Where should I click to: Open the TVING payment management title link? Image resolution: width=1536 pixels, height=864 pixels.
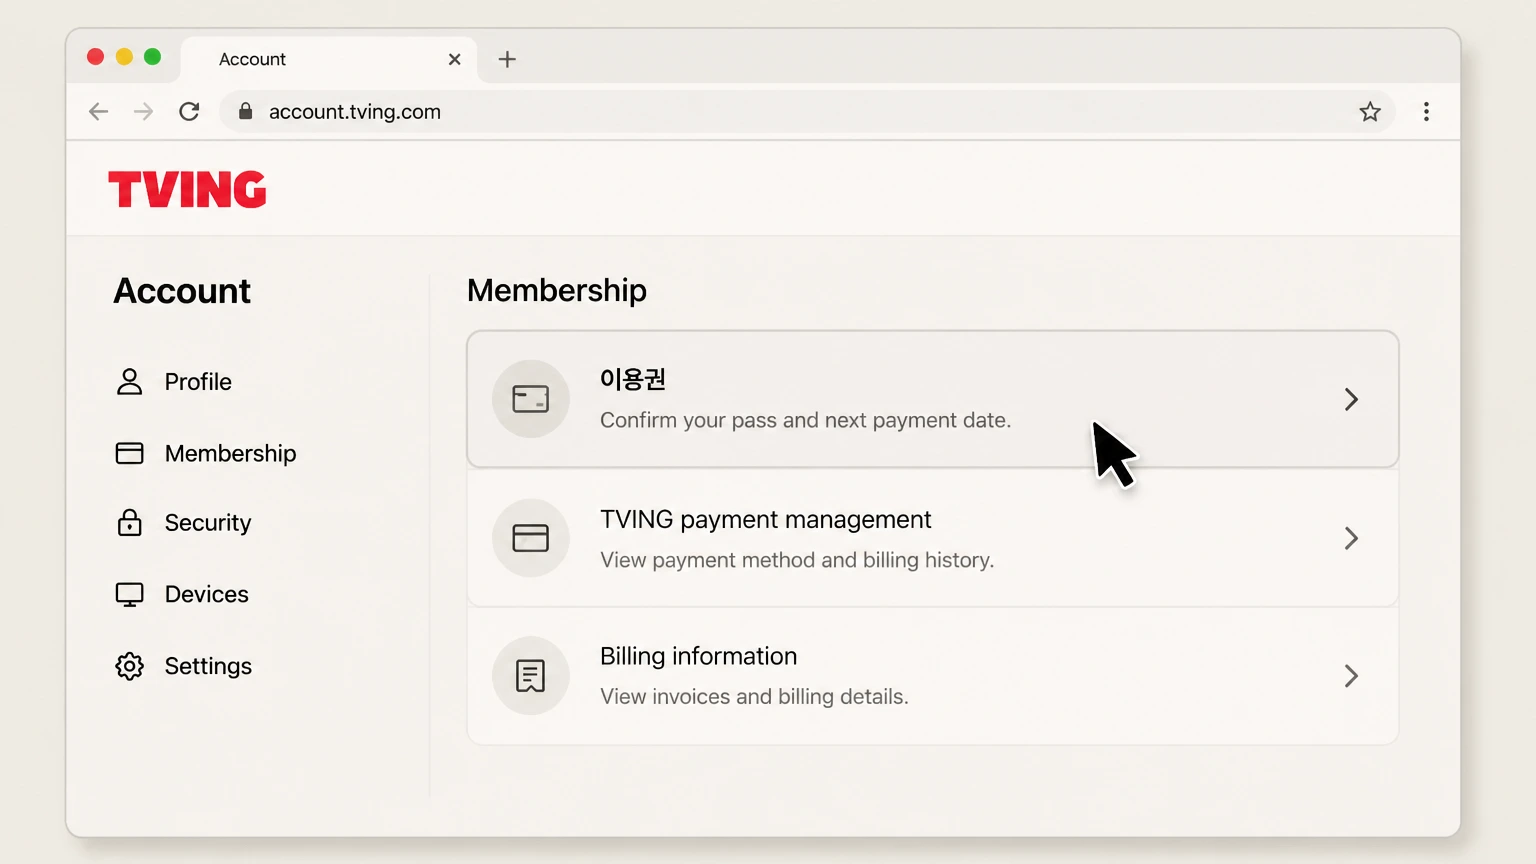tap(765, 520)
